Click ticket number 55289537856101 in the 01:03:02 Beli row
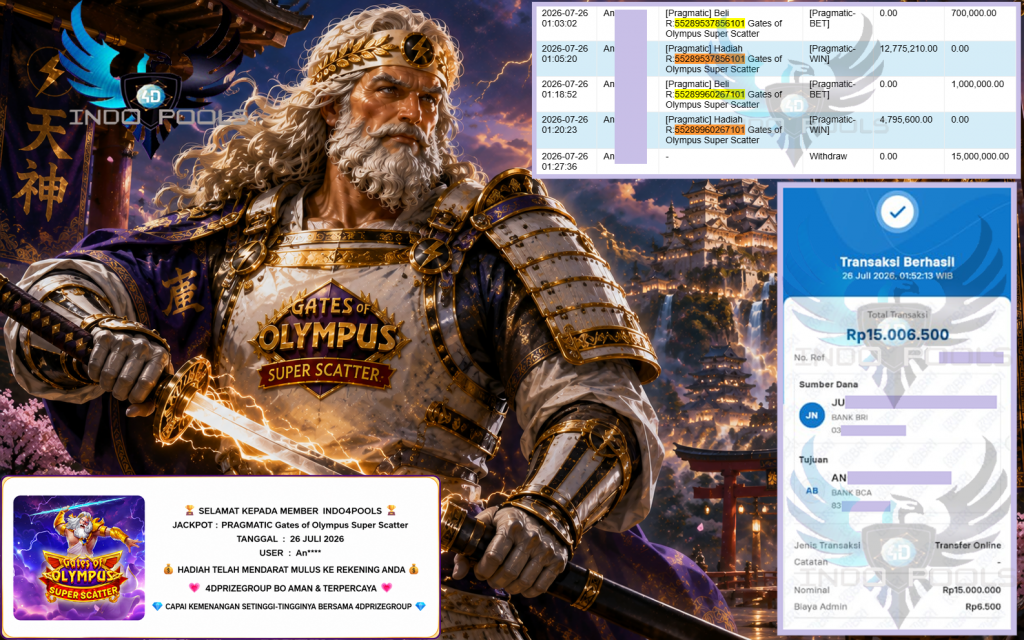1024x640 pixels. [709, 24]
